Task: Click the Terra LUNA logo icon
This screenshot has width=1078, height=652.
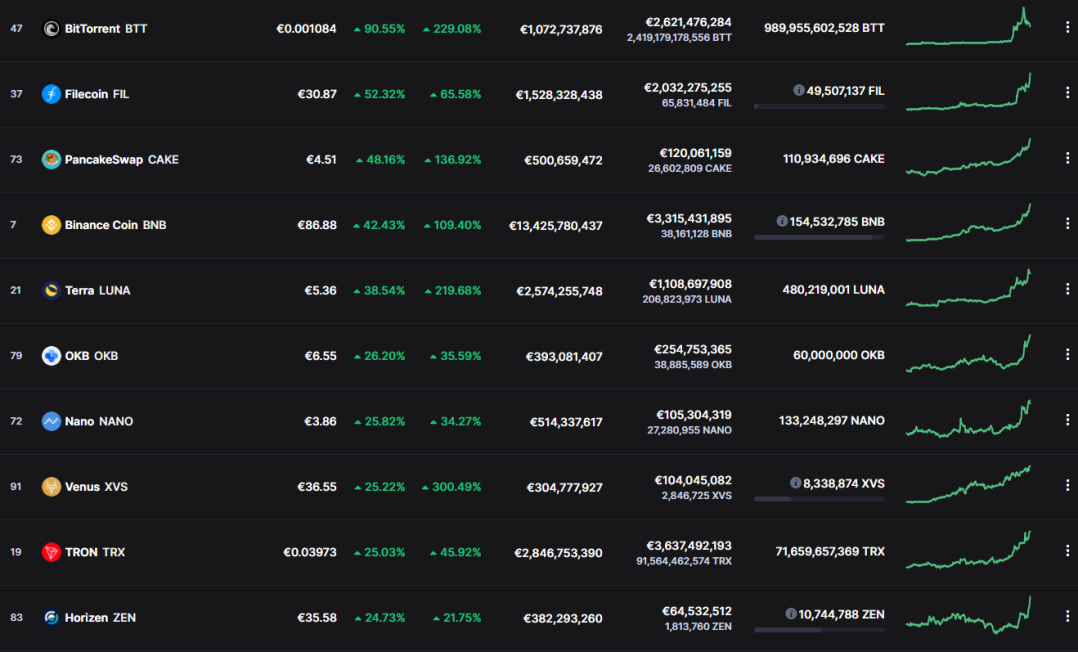Action: click(x=51, y=290)
